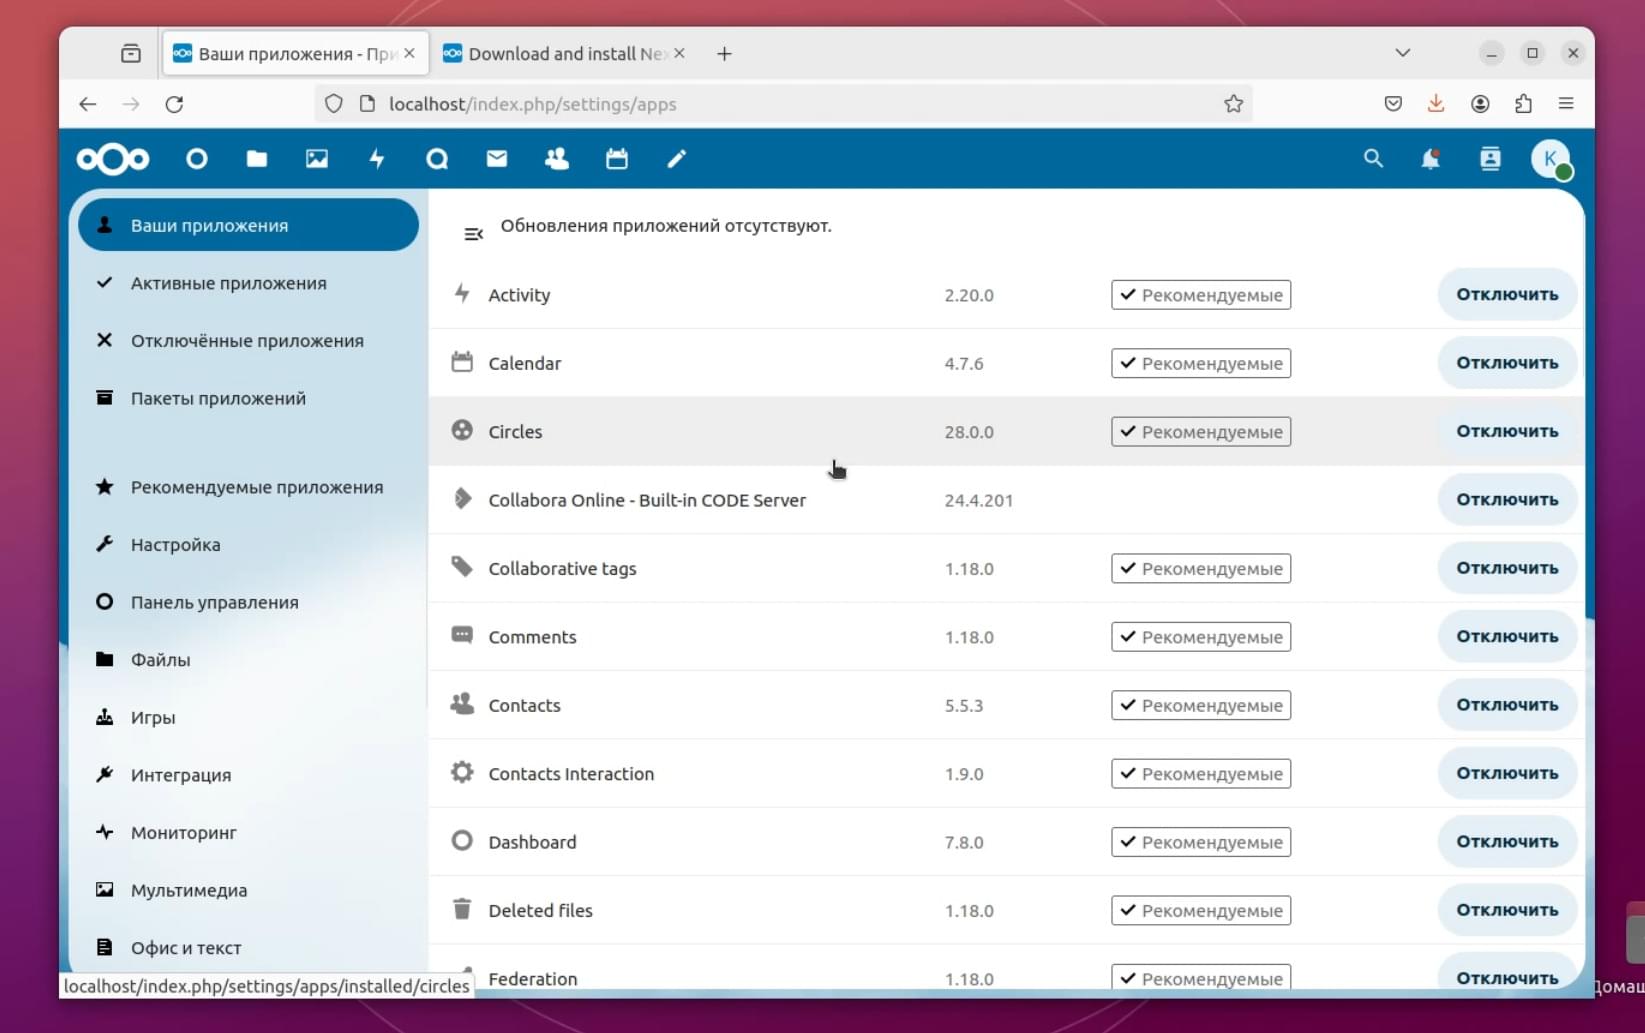
Task: Open contacts menu icon near avatar
Action: (x=1490, y=159)
